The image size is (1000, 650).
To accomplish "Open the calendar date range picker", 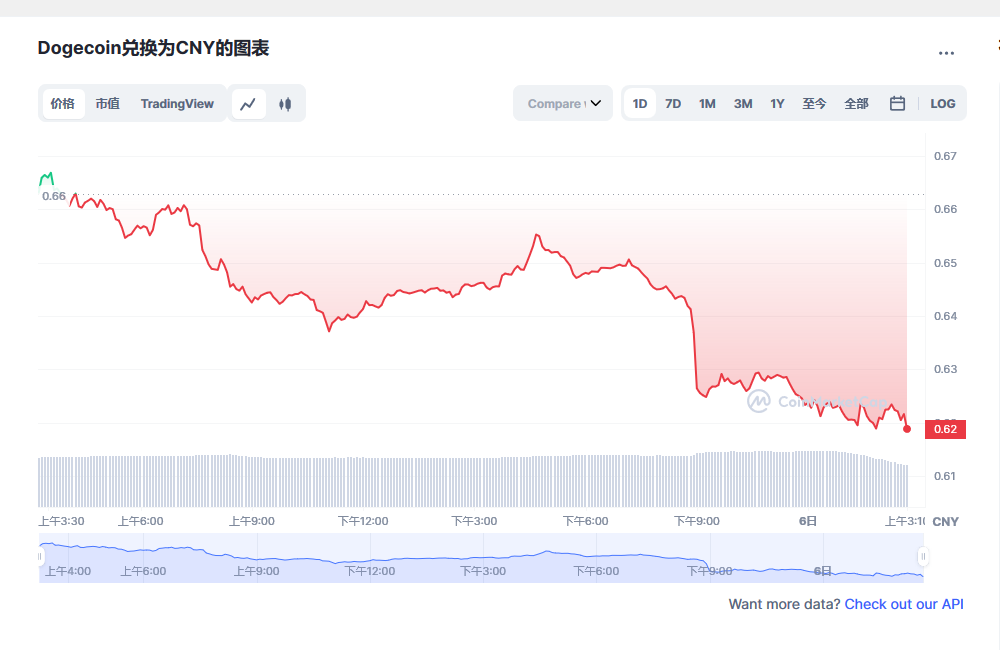I will (897, 103).
